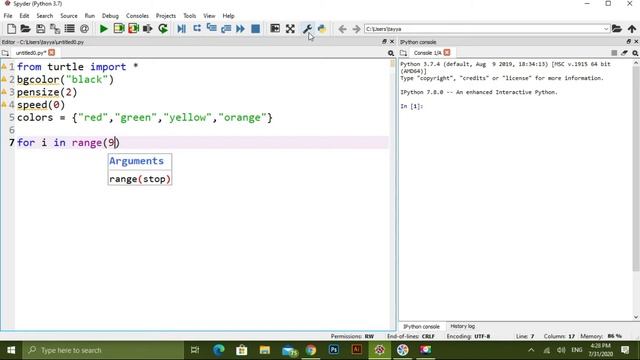The width and height of the screenshot is (640, 360).
Task: Switch to History log tab
Action: coord(462,326)
